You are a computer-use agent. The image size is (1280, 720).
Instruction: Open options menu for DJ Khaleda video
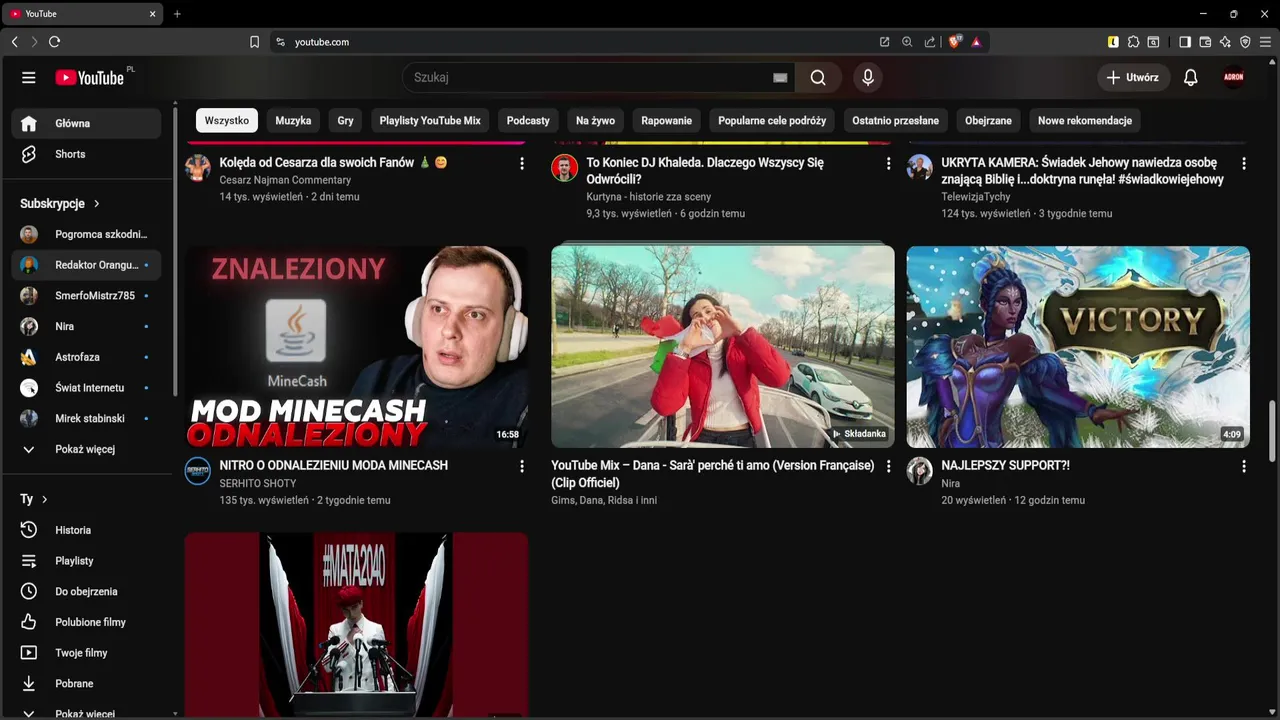[x=888, y=163]
